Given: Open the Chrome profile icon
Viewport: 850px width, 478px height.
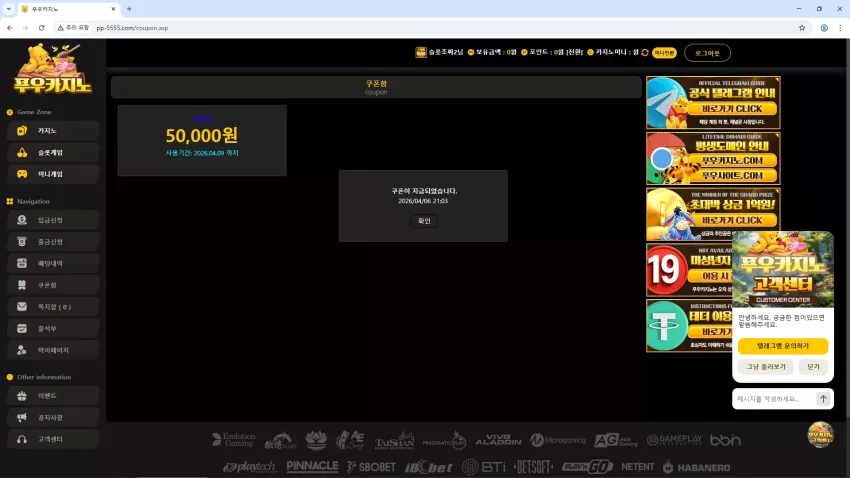Looking at the screenshot, I should coord(824,28).
